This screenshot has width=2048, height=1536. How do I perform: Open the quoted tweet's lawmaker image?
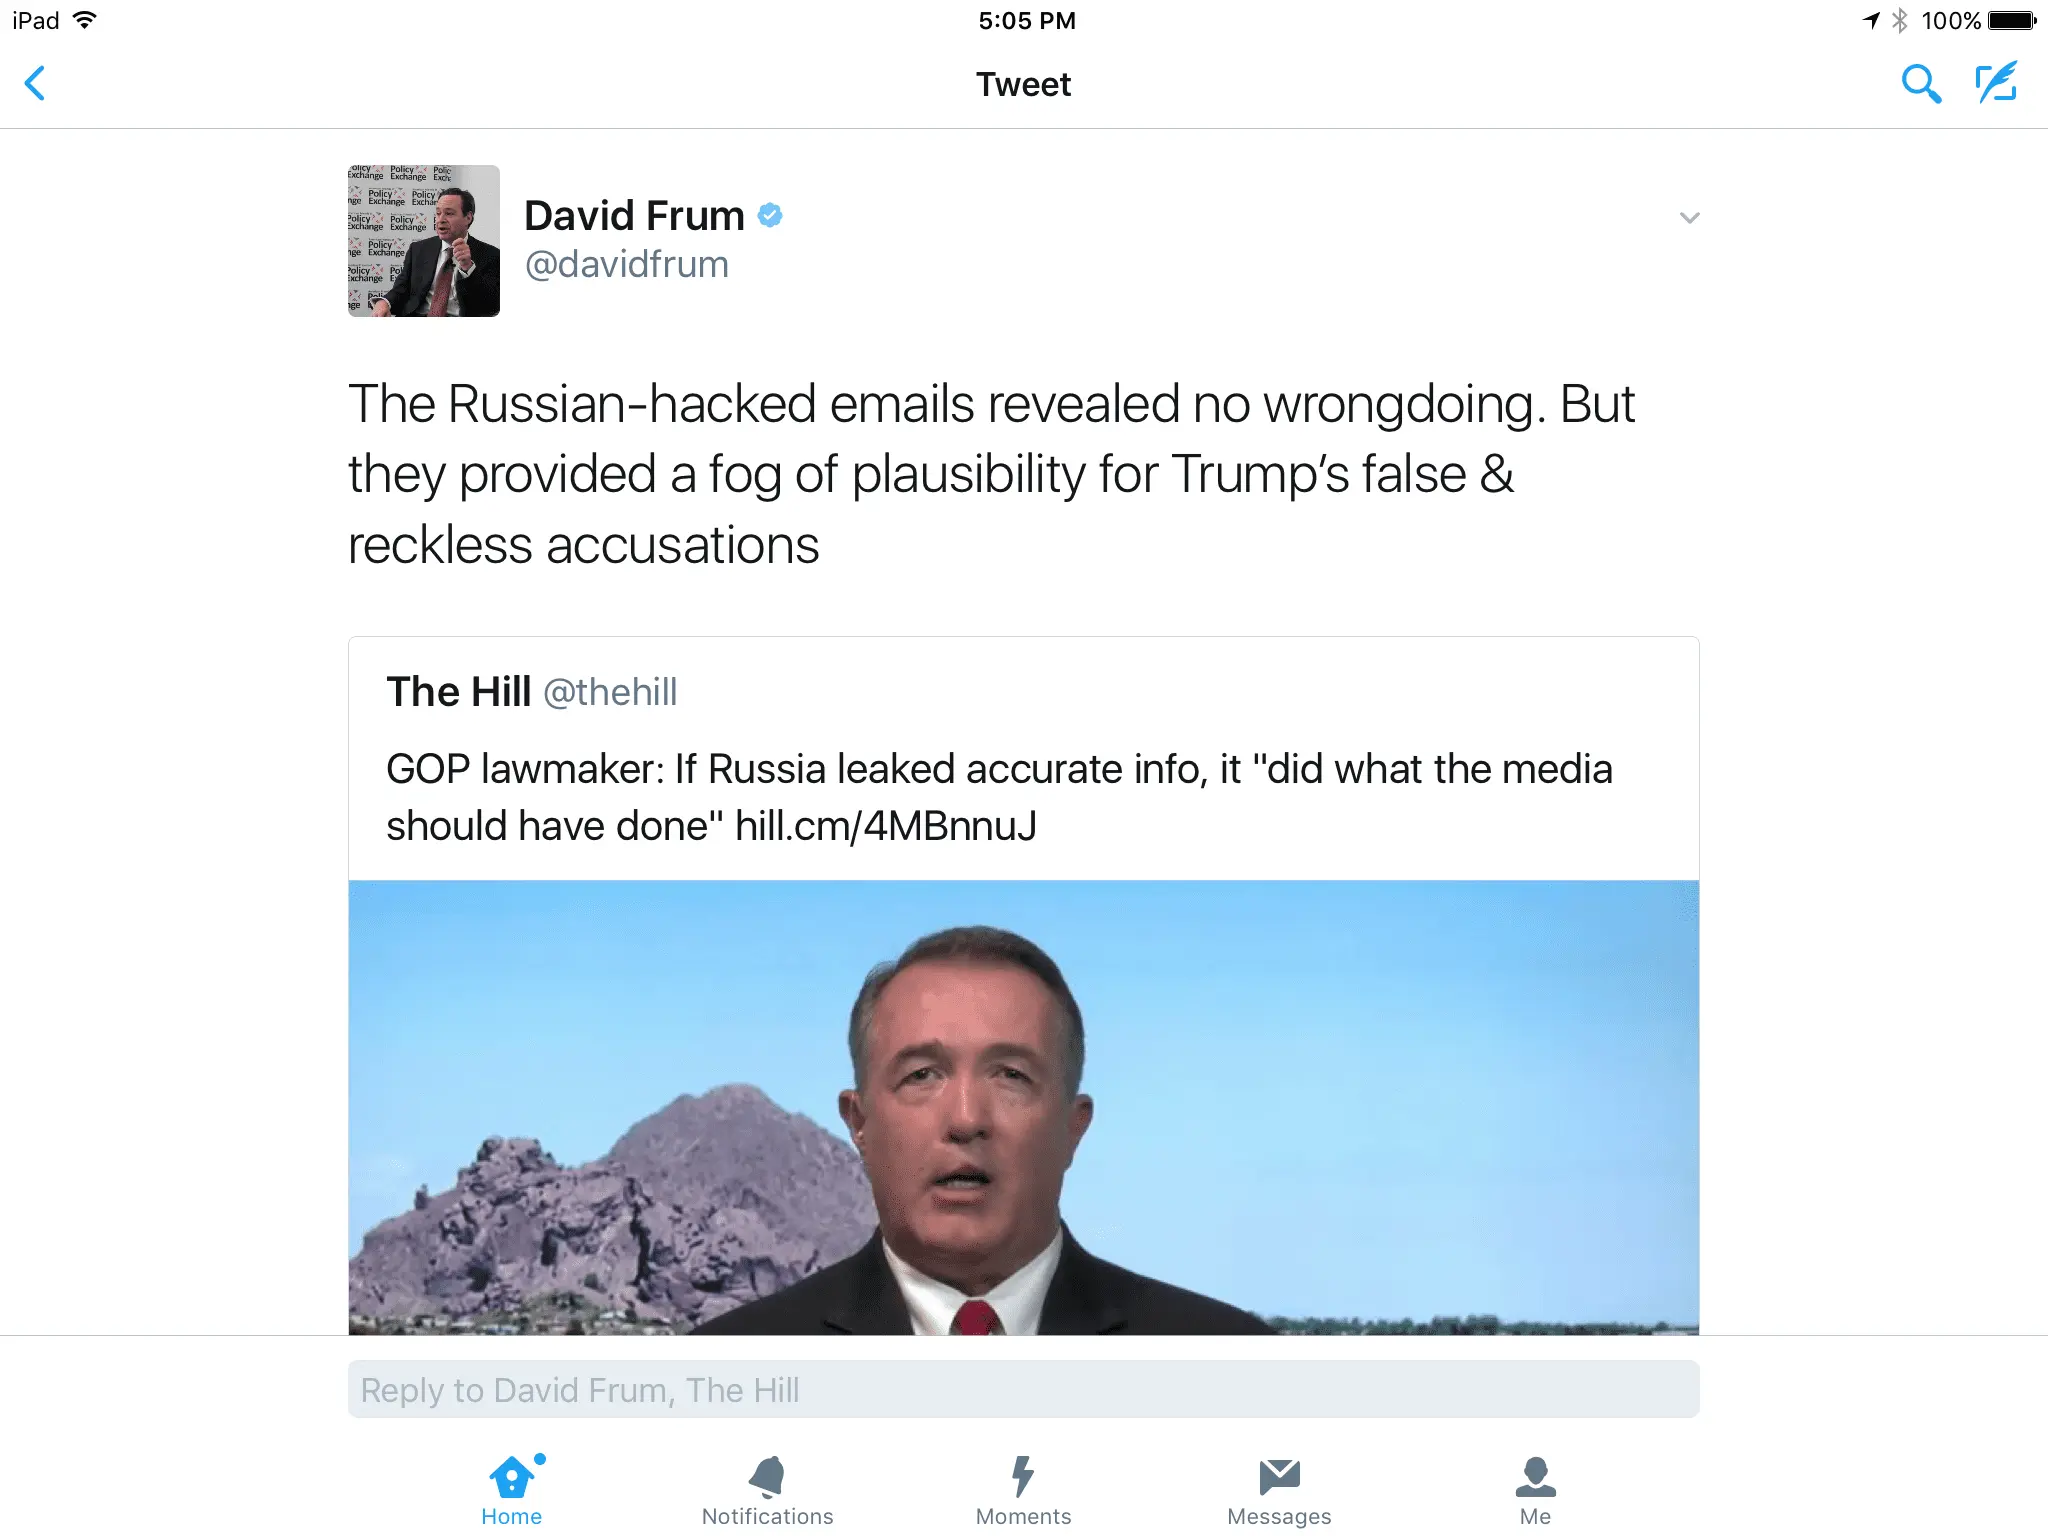pyautogui.click(x=1024, y=1107)
